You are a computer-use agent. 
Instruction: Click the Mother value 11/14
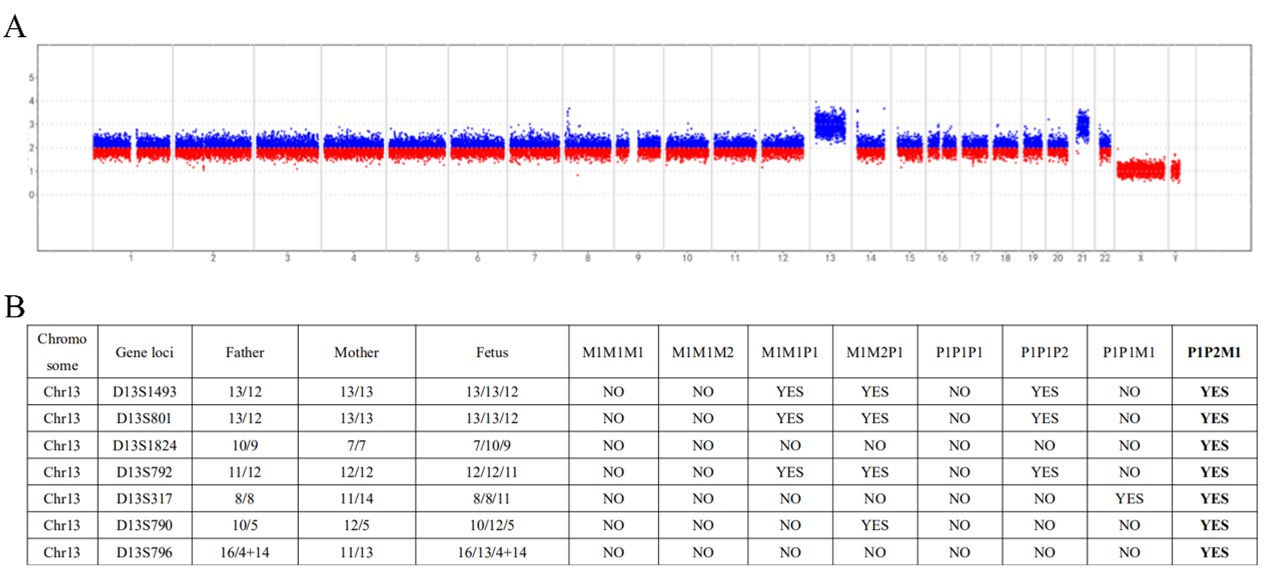click(x=356, y=498)
